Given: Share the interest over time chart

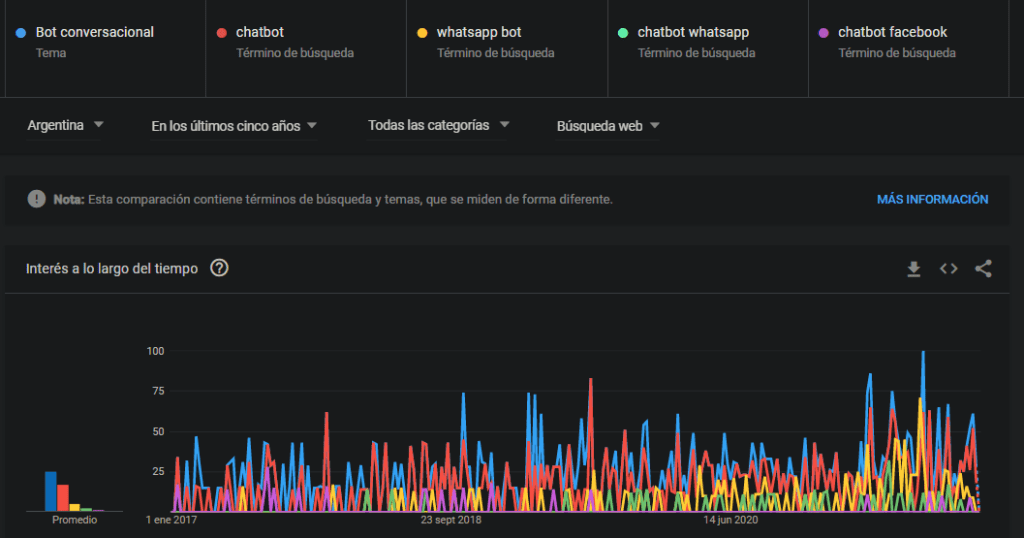Looking at the screenshot, I should 983,268.
